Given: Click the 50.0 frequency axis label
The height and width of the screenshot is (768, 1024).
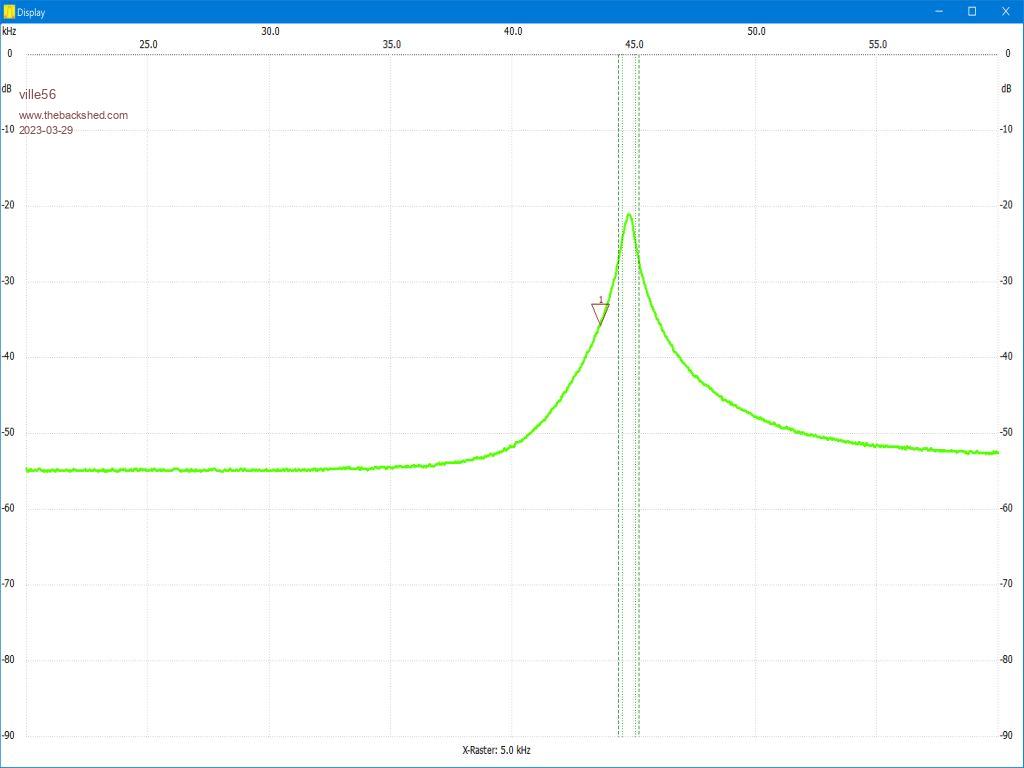Looking at the screenshot, I should (756, 32).
